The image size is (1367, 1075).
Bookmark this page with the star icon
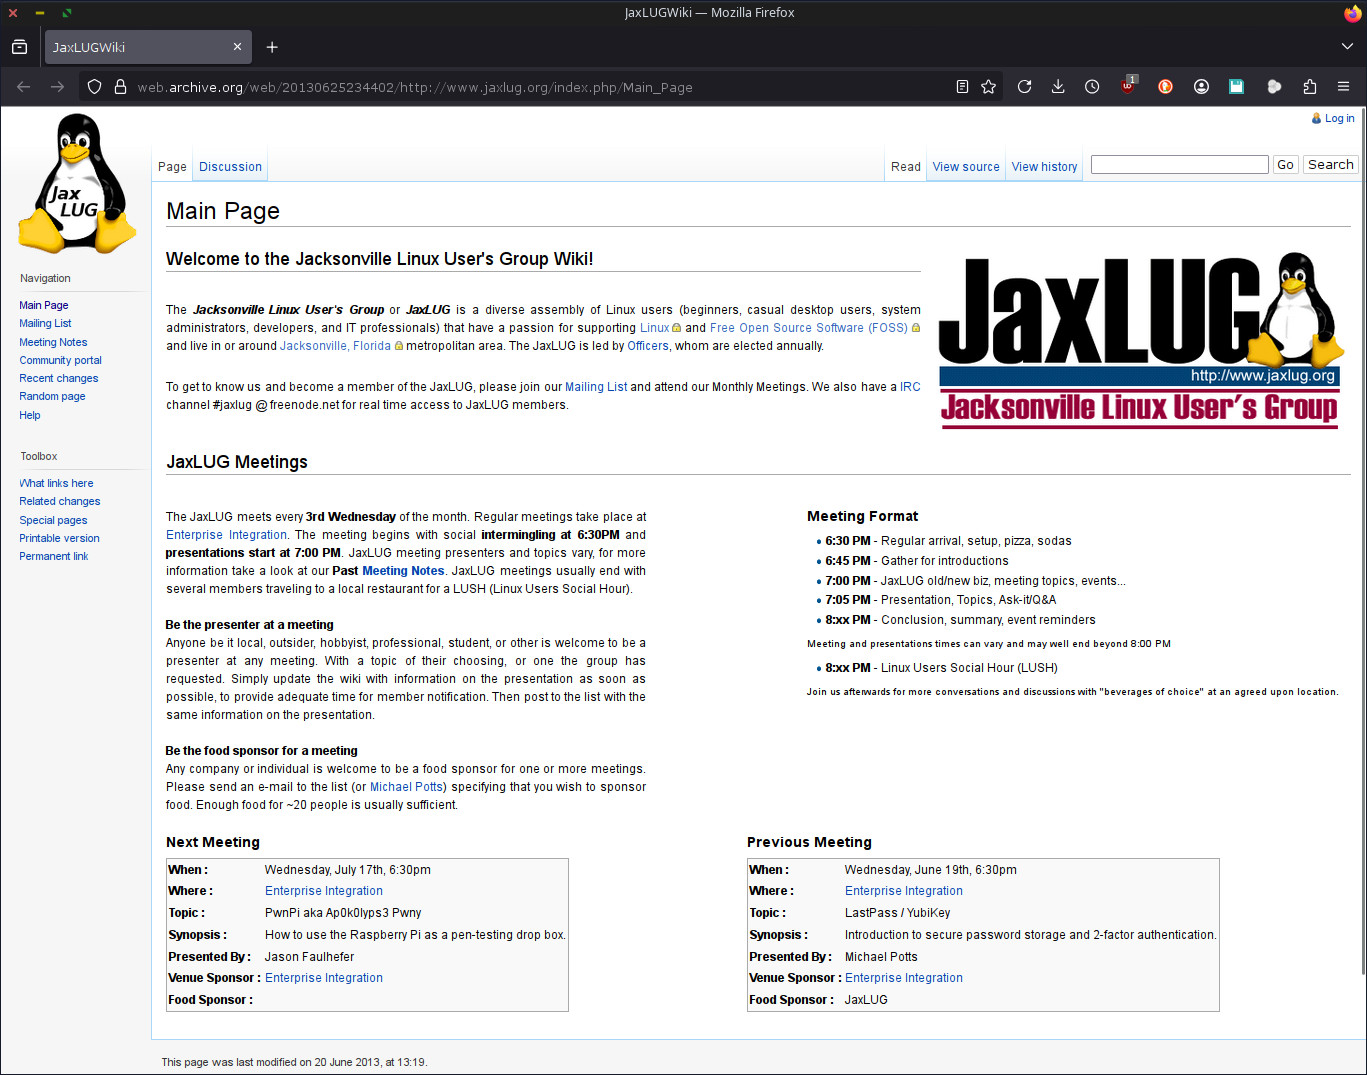(989, 87)
